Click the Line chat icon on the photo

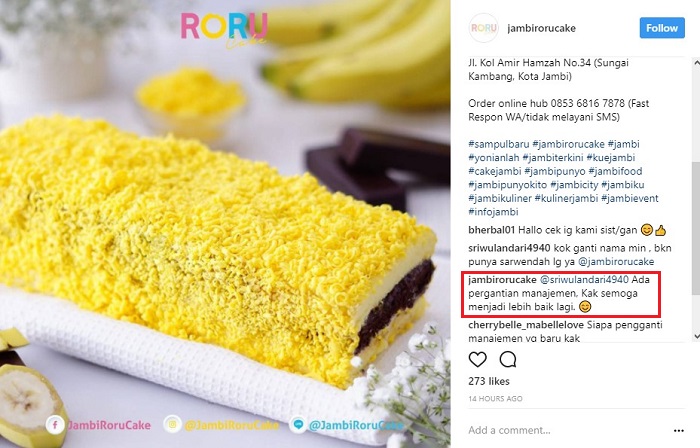click(x=298, y=424)
